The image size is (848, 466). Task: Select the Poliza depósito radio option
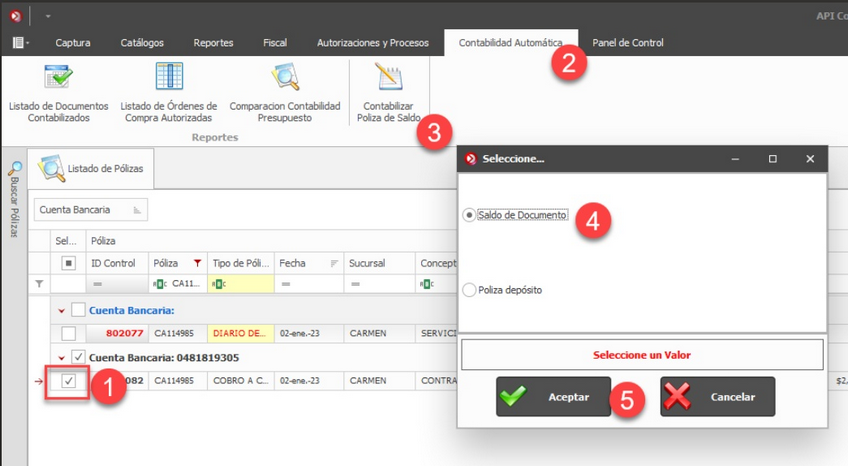[469, 290]
